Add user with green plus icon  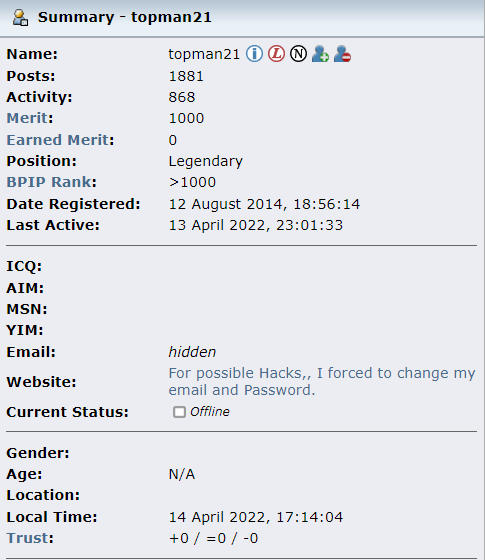320,54
